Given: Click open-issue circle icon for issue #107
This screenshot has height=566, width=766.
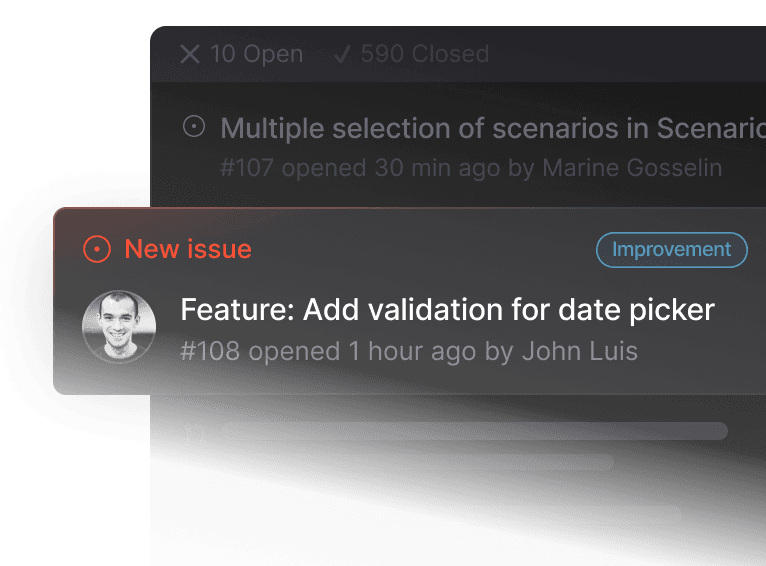Looking at the screenshot, I should 194,127.
